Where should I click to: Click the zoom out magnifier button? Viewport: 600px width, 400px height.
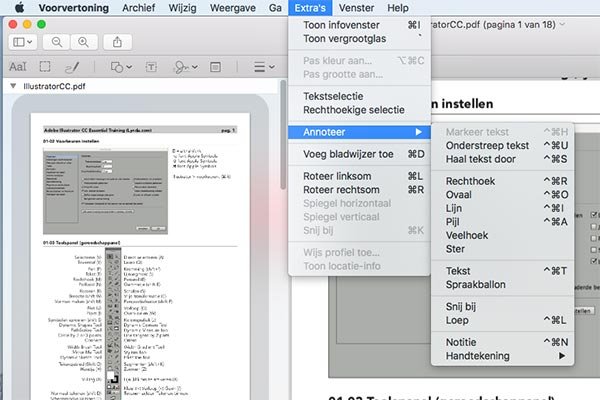(x=56, y=42)
